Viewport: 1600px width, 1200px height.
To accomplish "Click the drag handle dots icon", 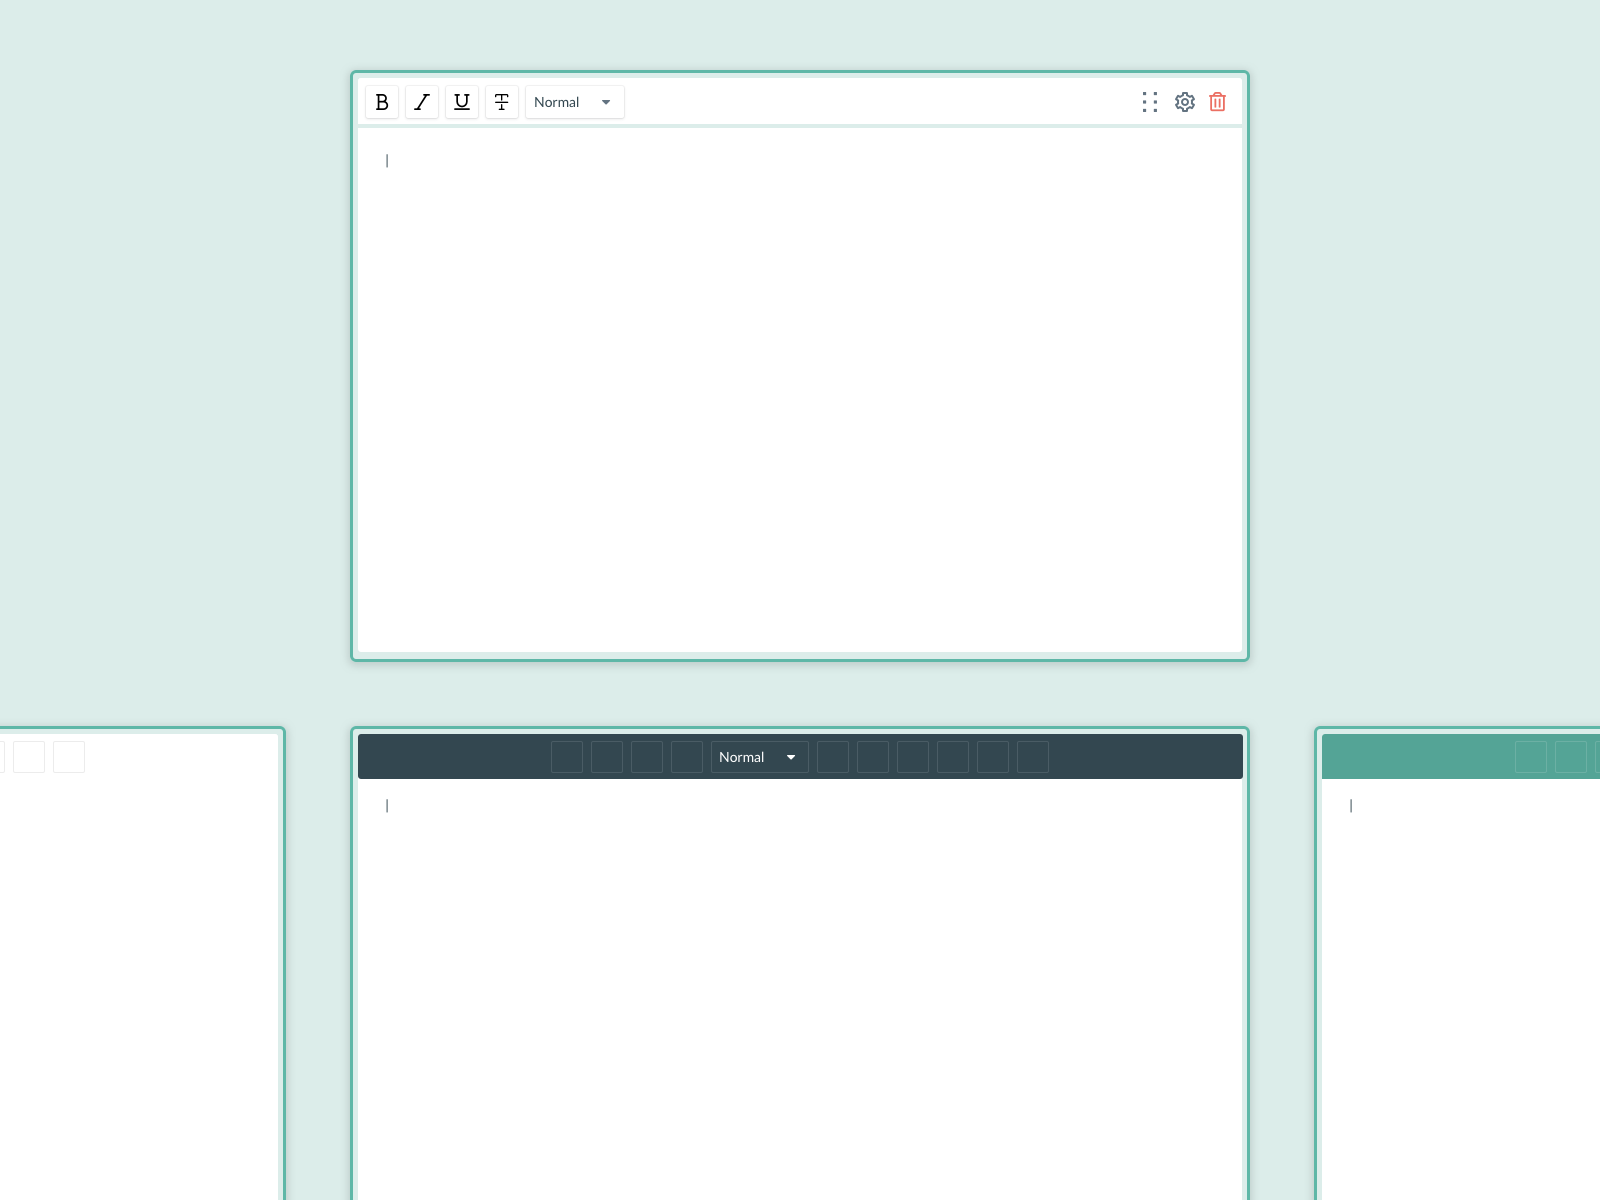I will [x=1148, y=101].
